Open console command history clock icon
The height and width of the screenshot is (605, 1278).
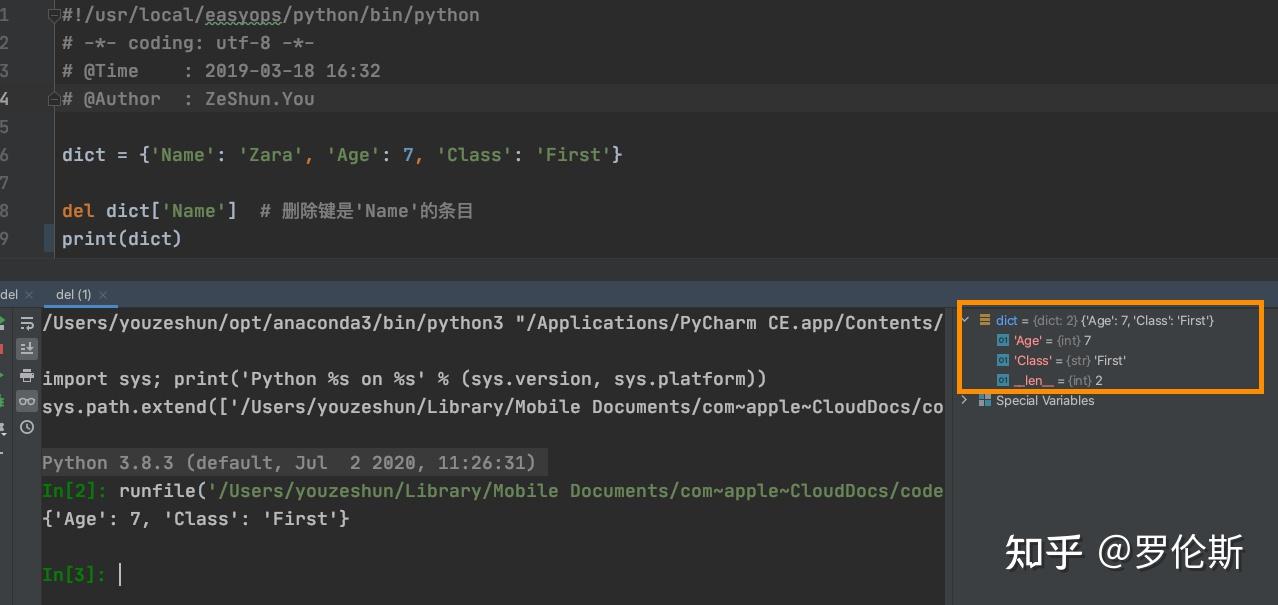click(x=27, y=427)
